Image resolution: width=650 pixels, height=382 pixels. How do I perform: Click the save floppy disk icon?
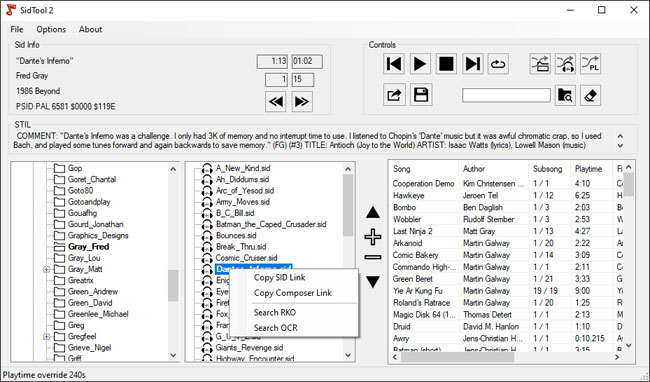(421, 95)
